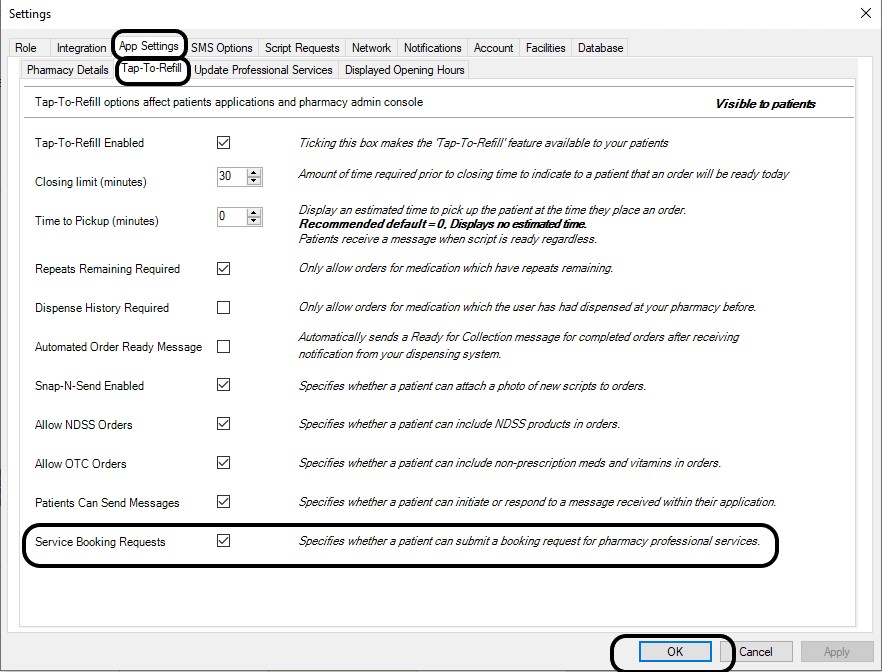882x672 pixels.
Task: Close the Settings dialog window
Action: coord(866,13)
